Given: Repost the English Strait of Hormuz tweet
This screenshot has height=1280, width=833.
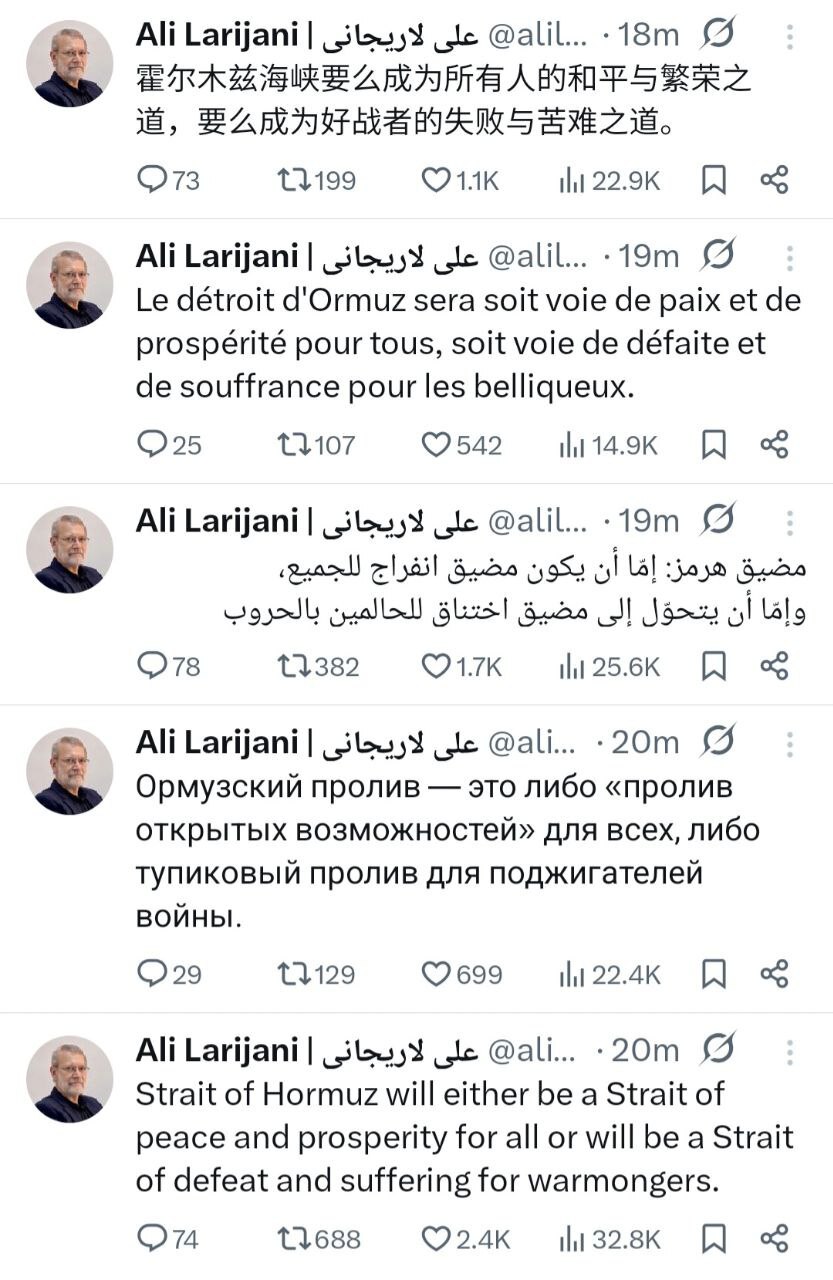Looking at the screenshot, I should point(297,1239).
